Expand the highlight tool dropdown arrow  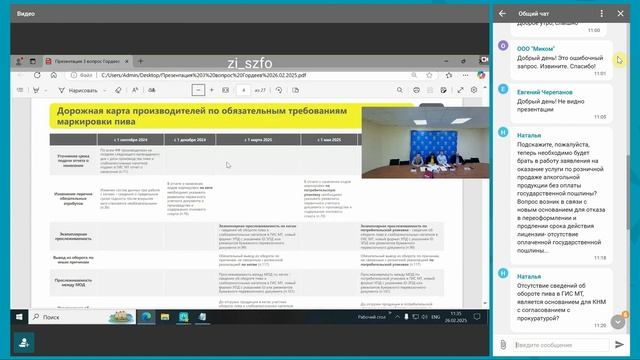(x=46, y=91)
